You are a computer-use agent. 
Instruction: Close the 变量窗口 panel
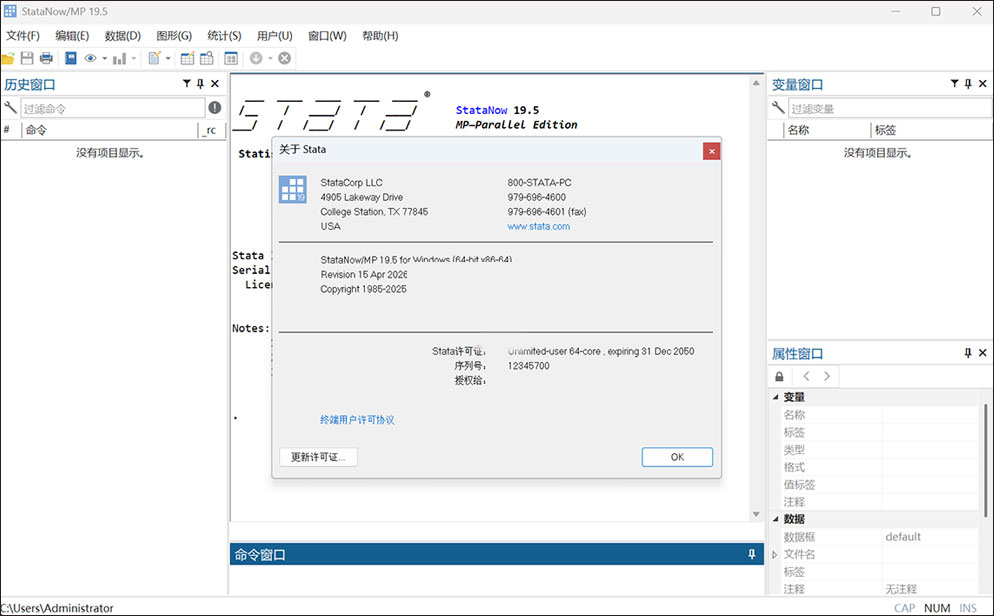(x=983, y=84)
